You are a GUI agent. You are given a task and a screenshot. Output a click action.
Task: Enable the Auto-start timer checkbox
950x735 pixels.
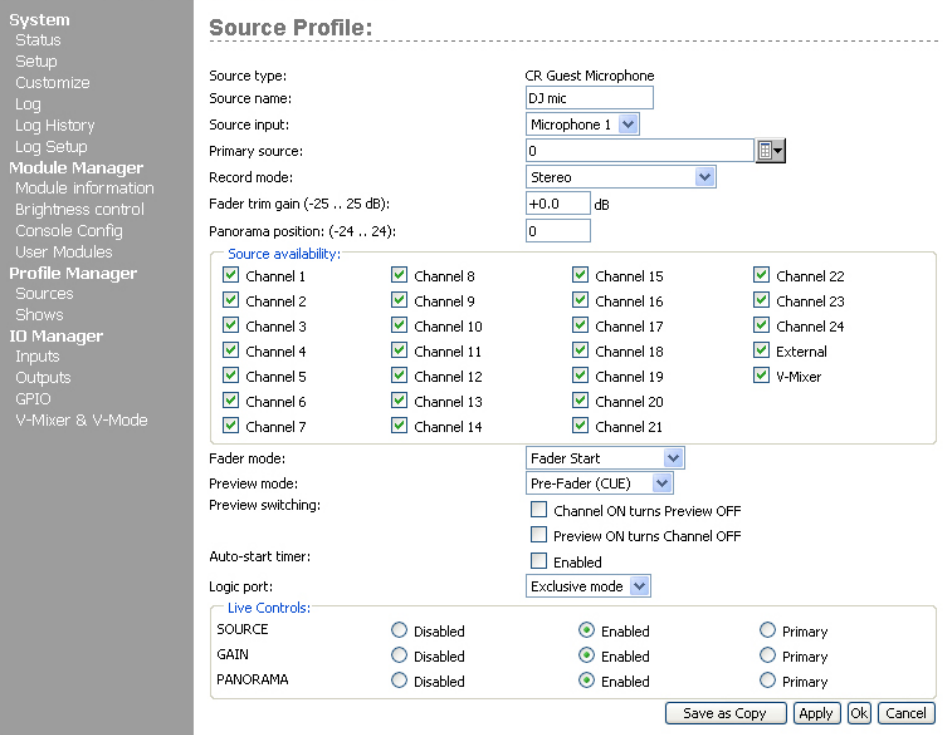(x=539, y=562)
